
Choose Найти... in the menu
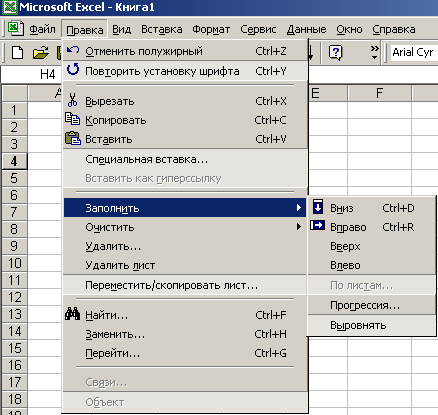coord(185,315)
